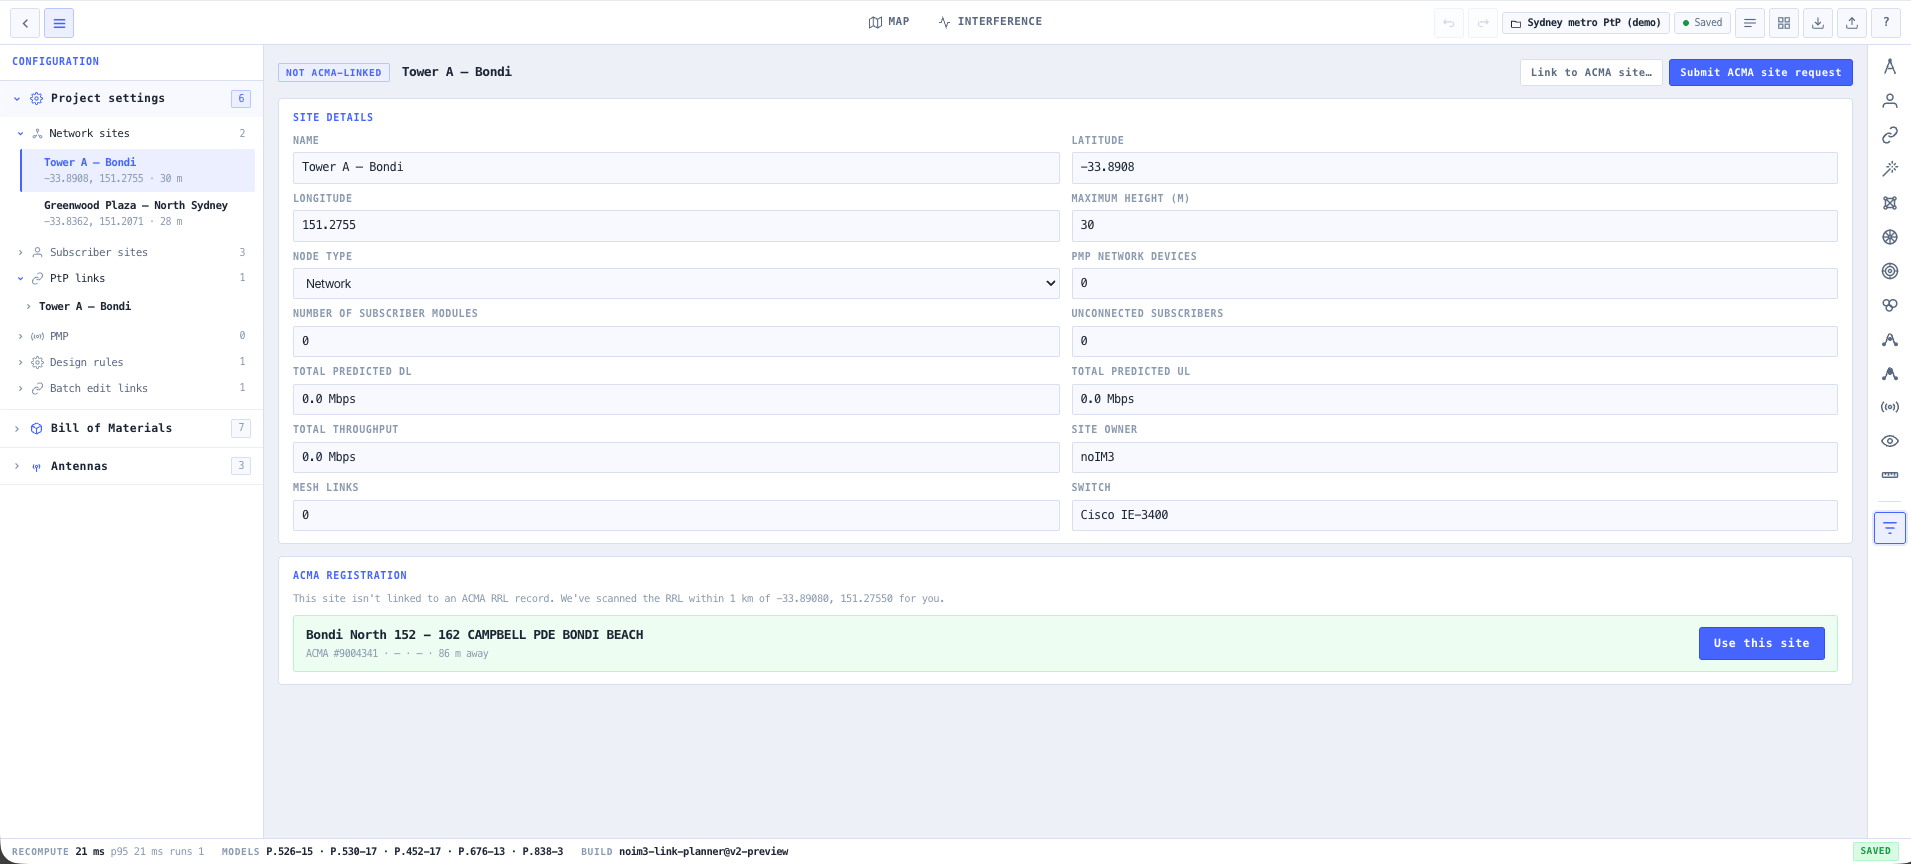Screen dimensions: 1911x864
Task: Select the mesh network tool icon
Action: point(1890,203)
